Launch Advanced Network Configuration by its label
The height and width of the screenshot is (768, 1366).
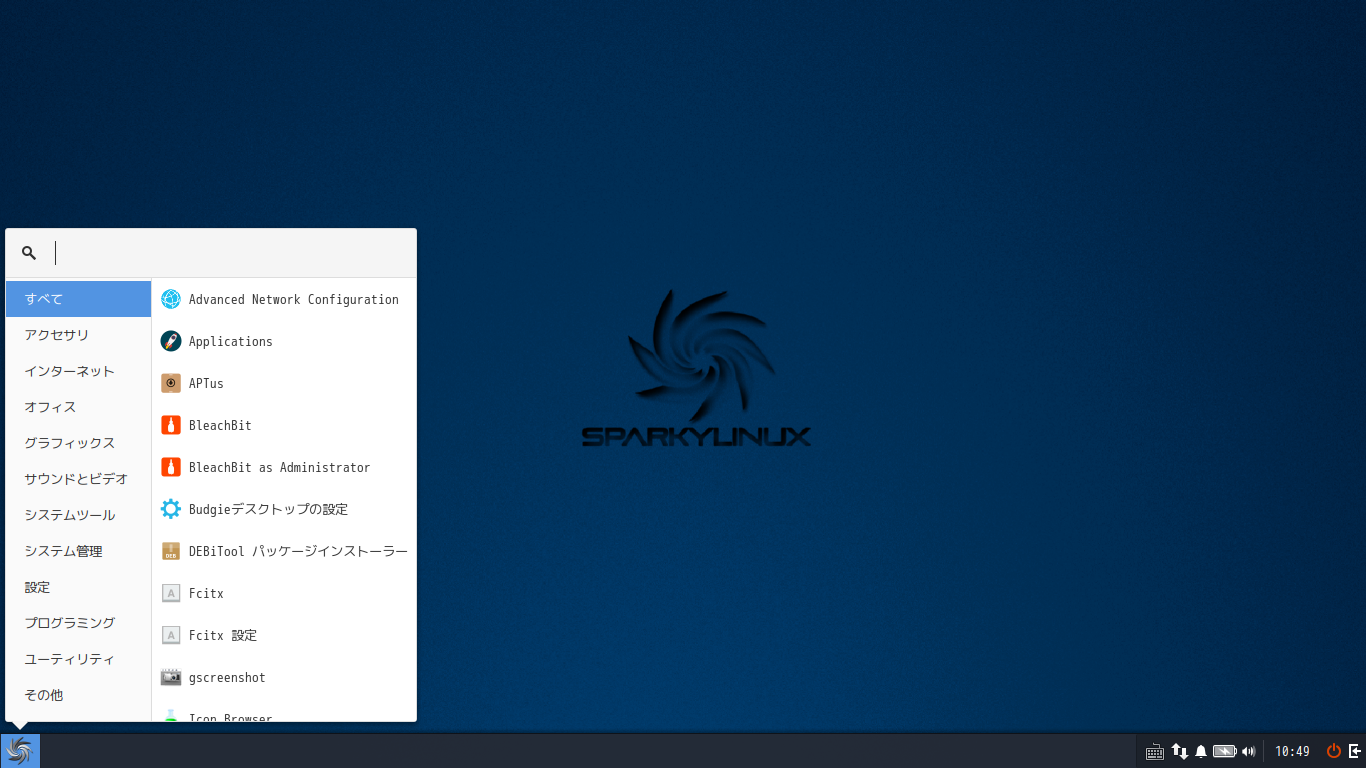(294, 300)
